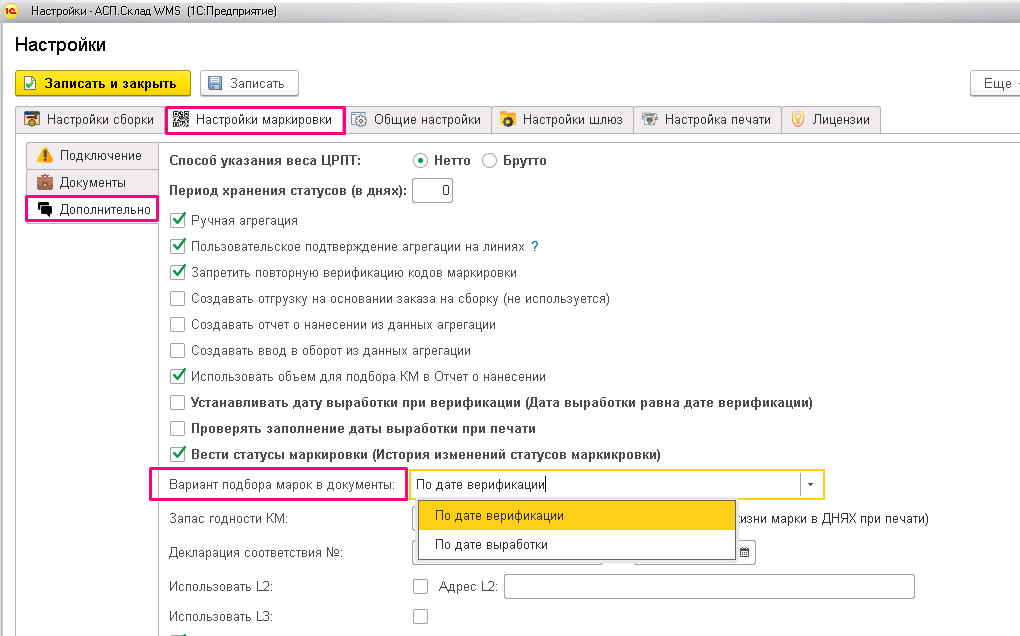Click the chat bubbles icon next to Дополнительно
Viewport: 1020px width, 636px height.
(45, 209)
